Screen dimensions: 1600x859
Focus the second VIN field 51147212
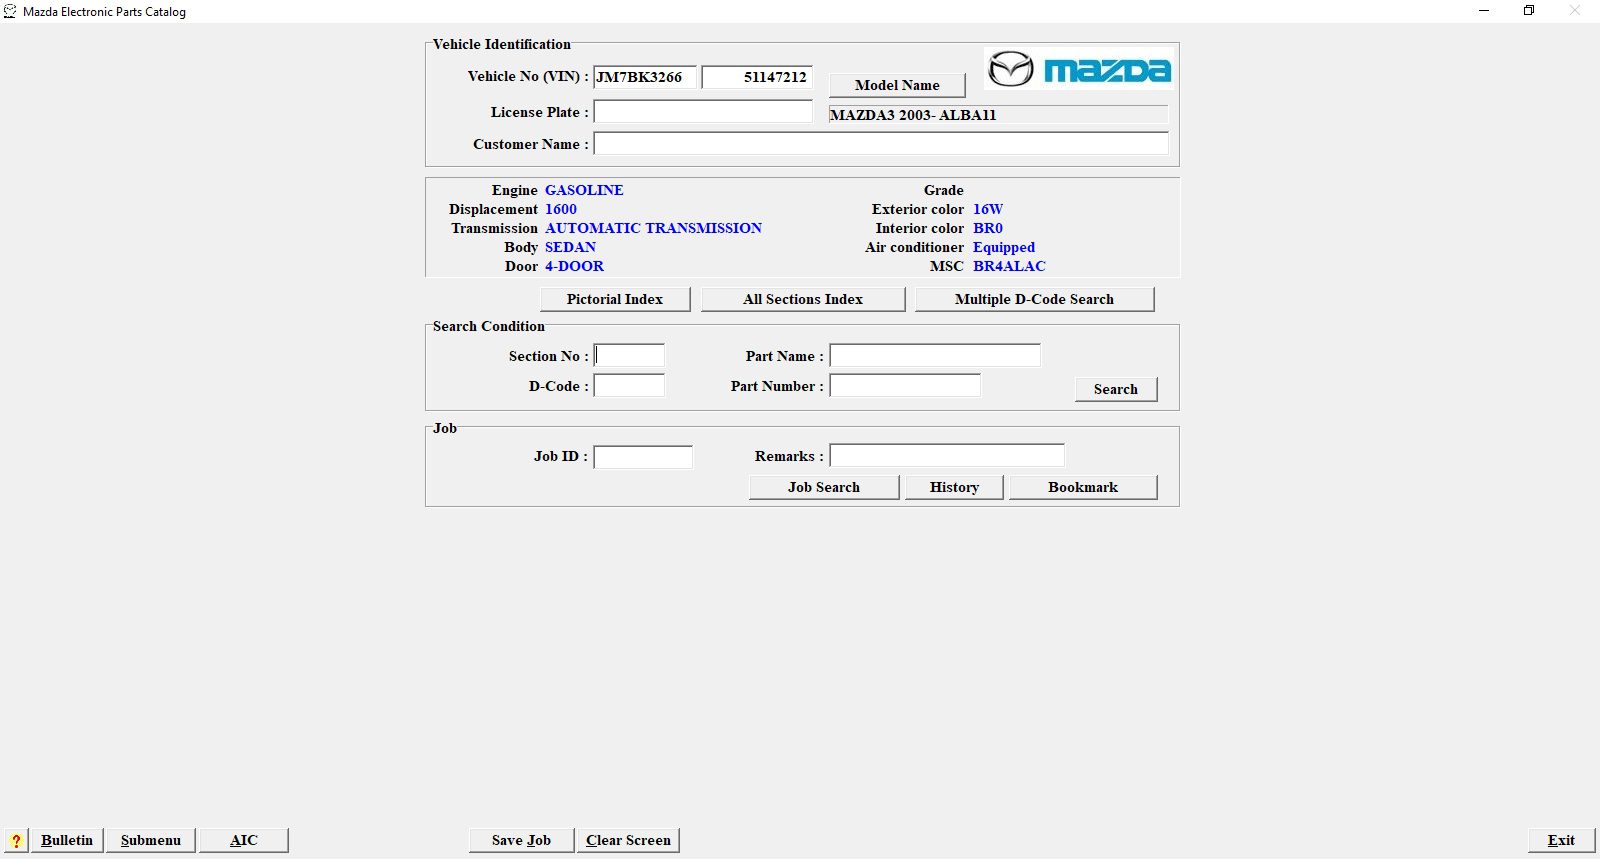757,77
